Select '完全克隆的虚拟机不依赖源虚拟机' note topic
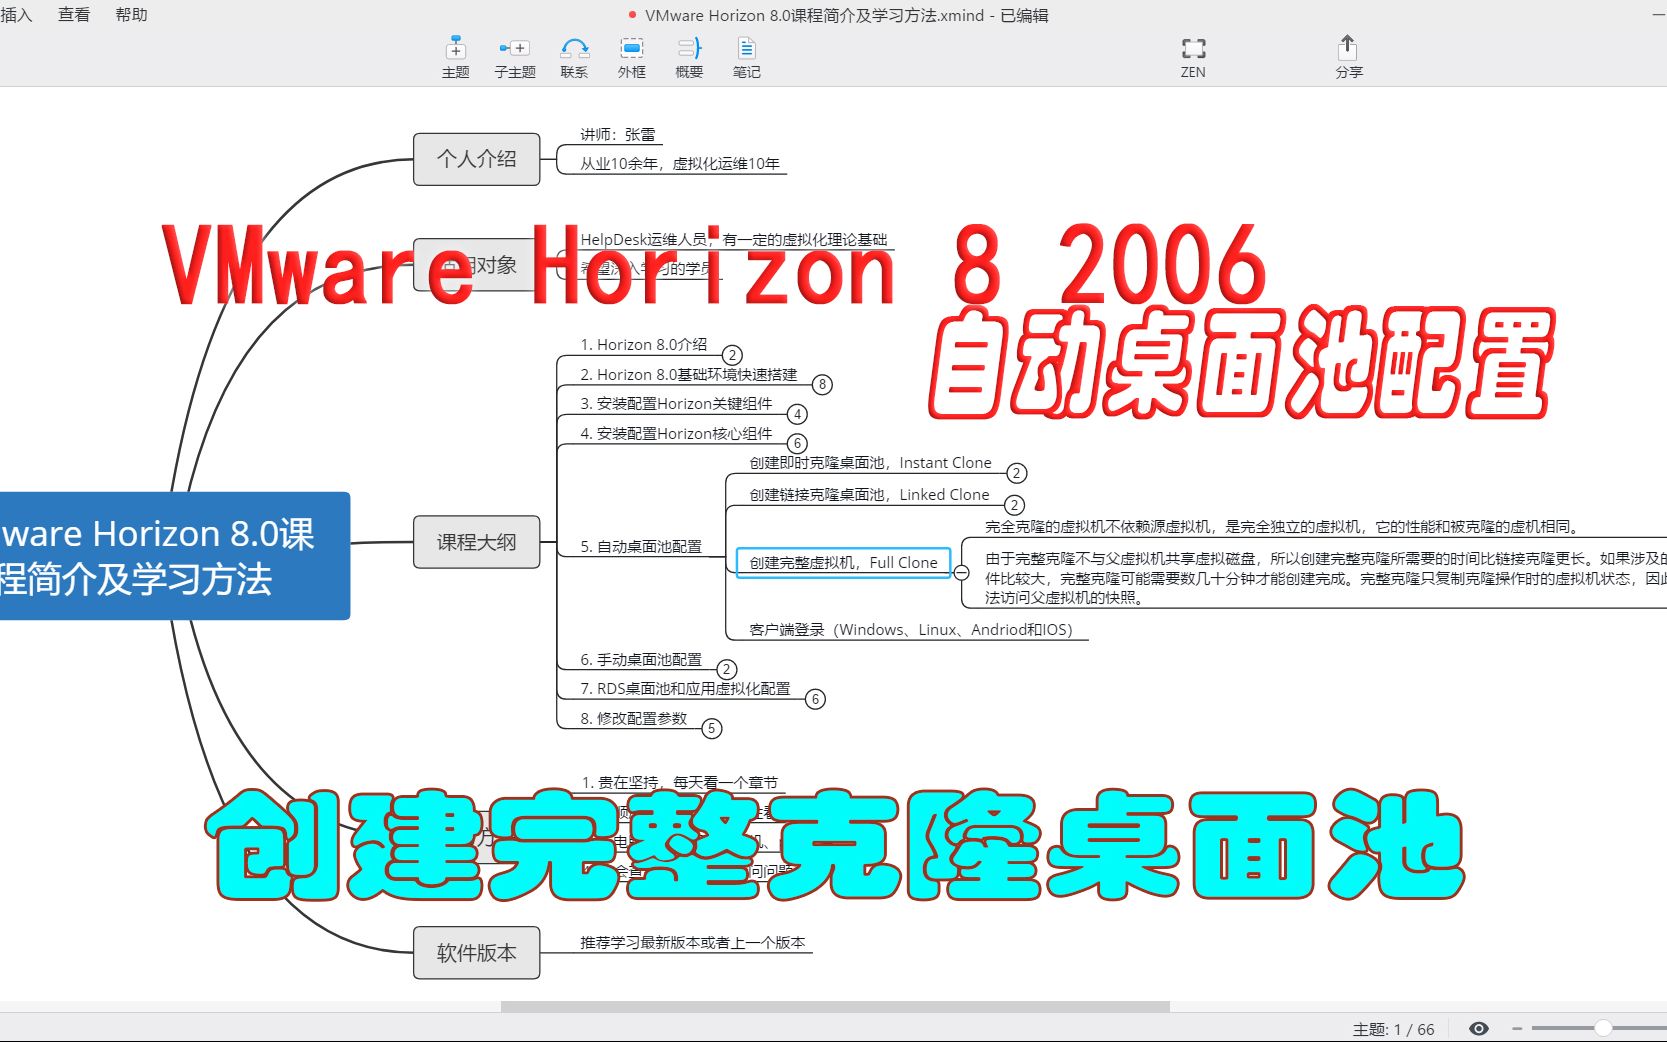1667x1042 pixels. pos(1282,527)
